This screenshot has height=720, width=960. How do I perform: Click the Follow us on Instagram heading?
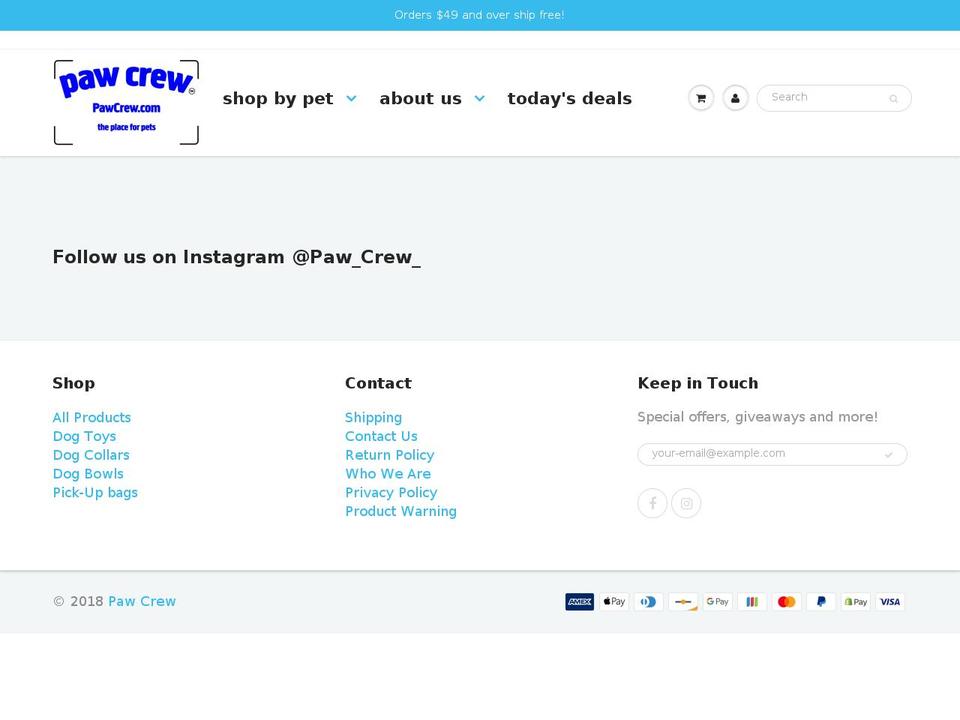[x=237, y=257]
